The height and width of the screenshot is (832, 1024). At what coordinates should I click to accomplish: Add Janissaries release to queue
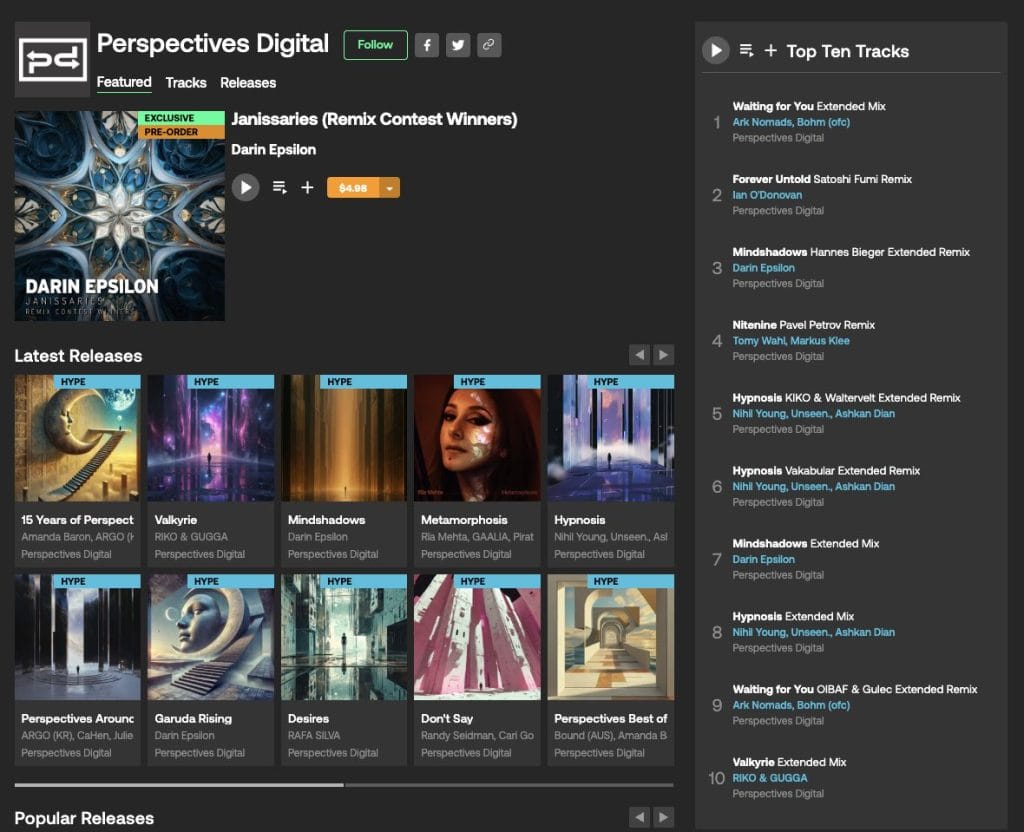[280, 187]
